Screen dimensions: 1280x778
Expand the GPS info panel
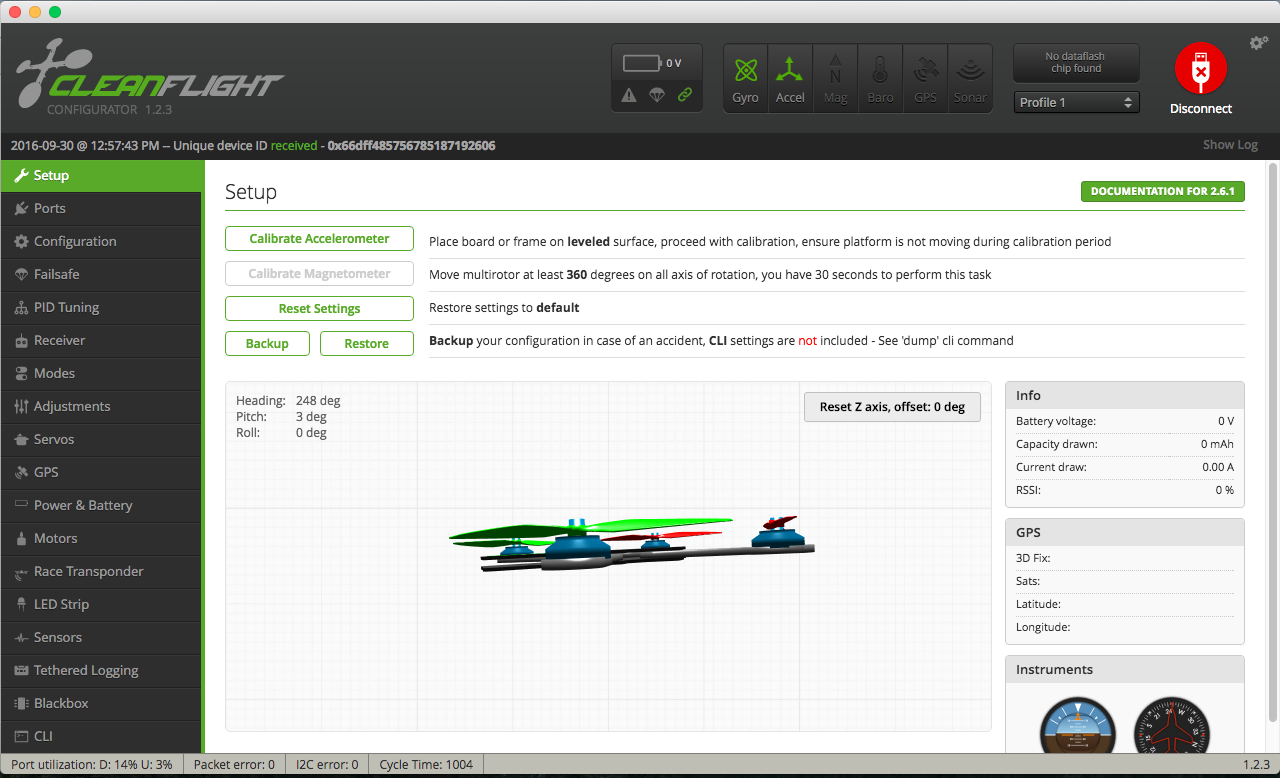[x=1124, y=532]
